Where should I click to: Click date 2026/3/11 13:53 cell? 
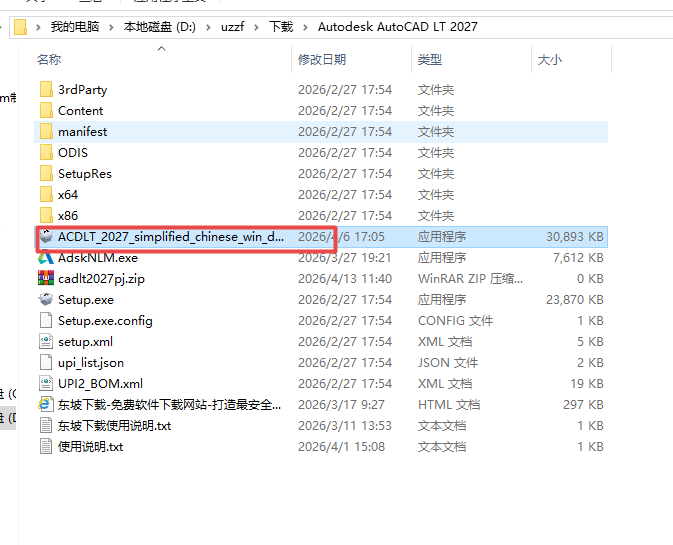pyautogui.click(x=345, y=426)
